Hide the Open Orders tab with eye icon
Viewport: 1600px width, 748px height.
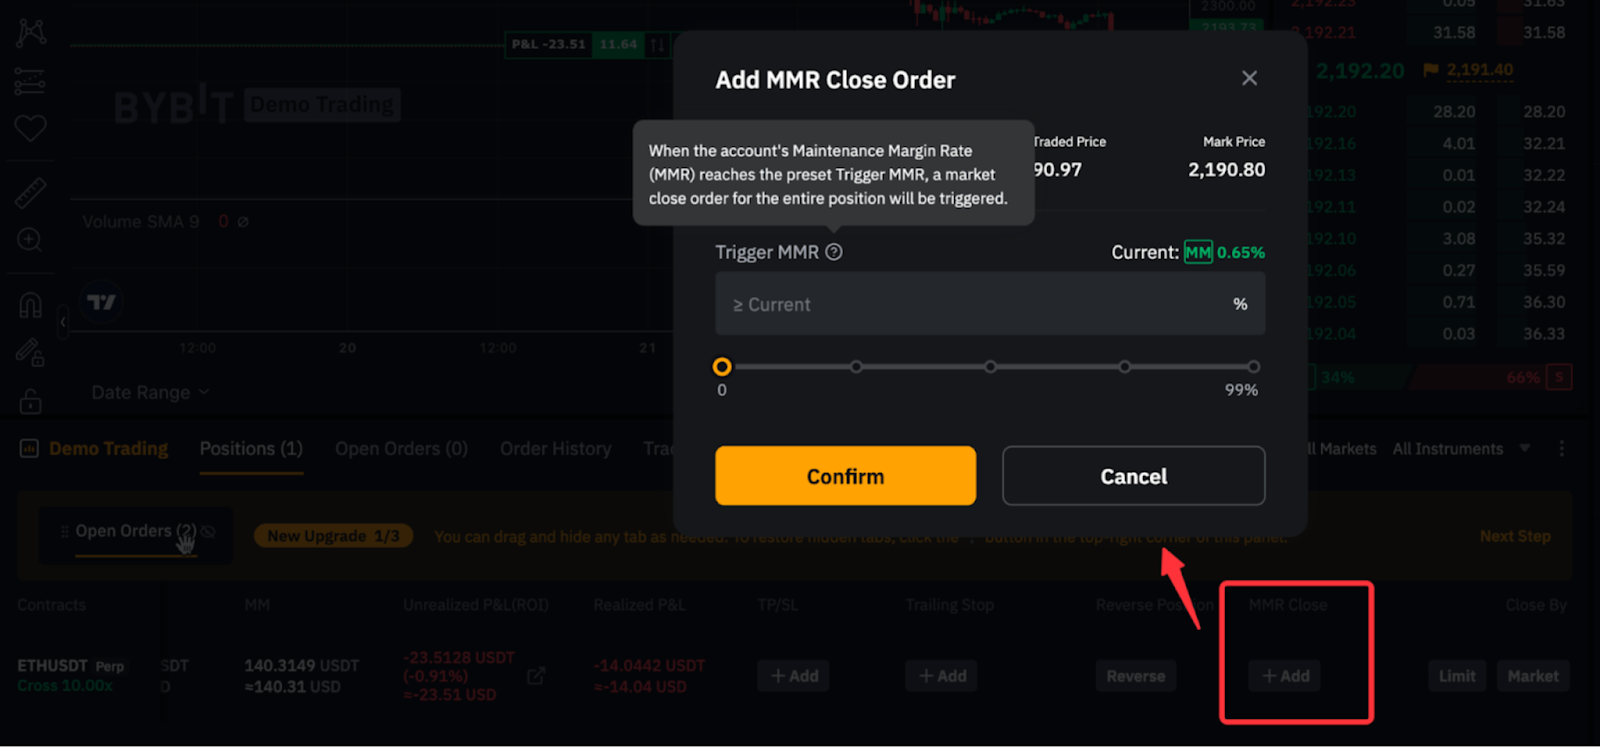tap(208, 531)
